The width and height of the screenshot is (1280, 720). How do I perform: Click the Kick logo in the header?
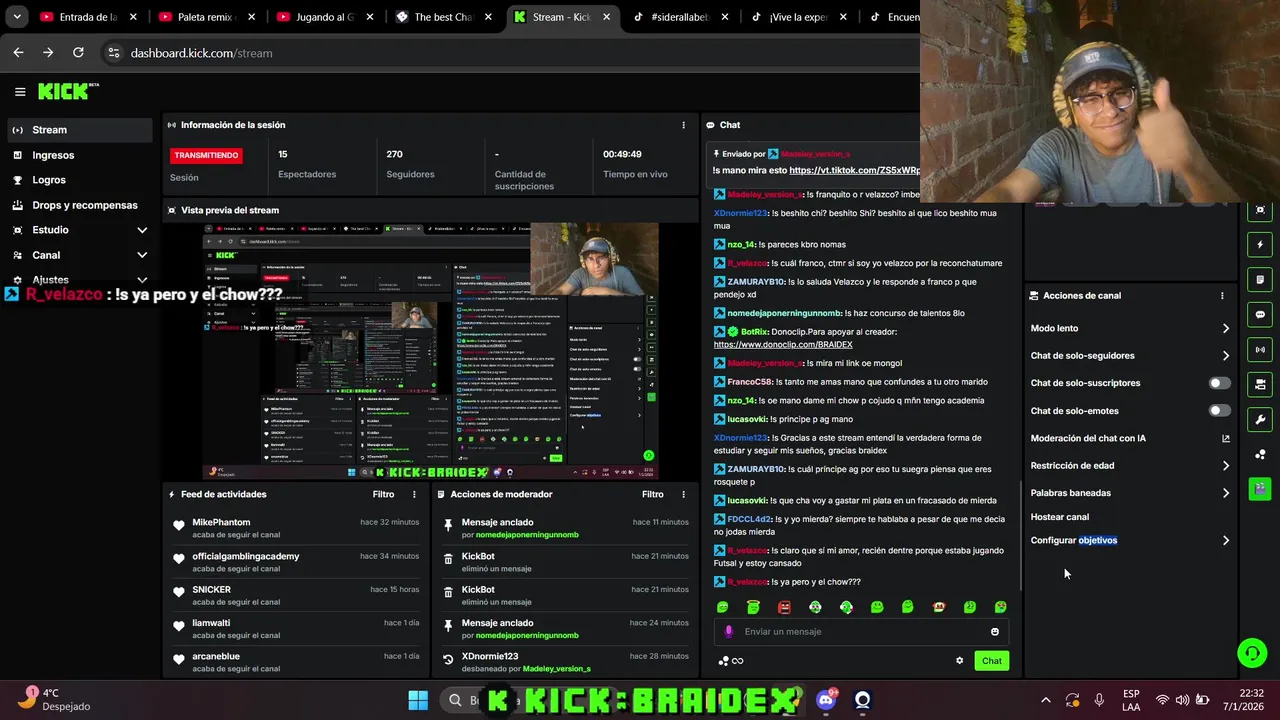tap(68, 91)
